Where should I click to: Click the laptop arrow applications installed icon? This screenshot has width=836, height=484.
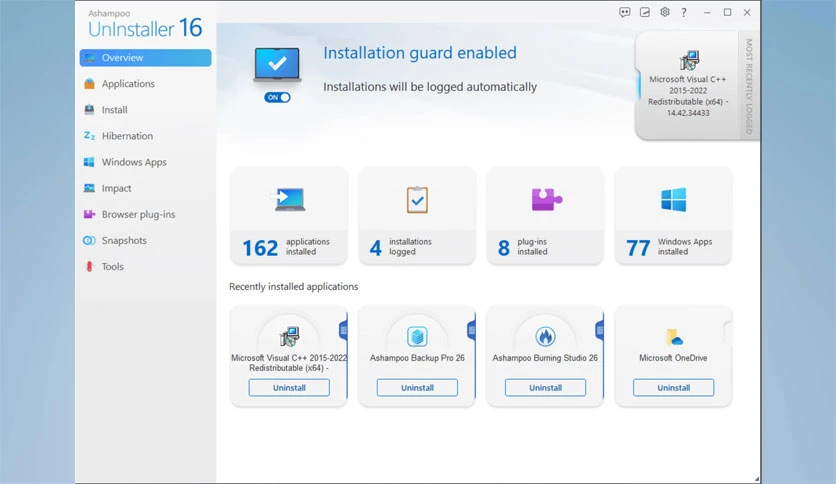tap(288, 200)
